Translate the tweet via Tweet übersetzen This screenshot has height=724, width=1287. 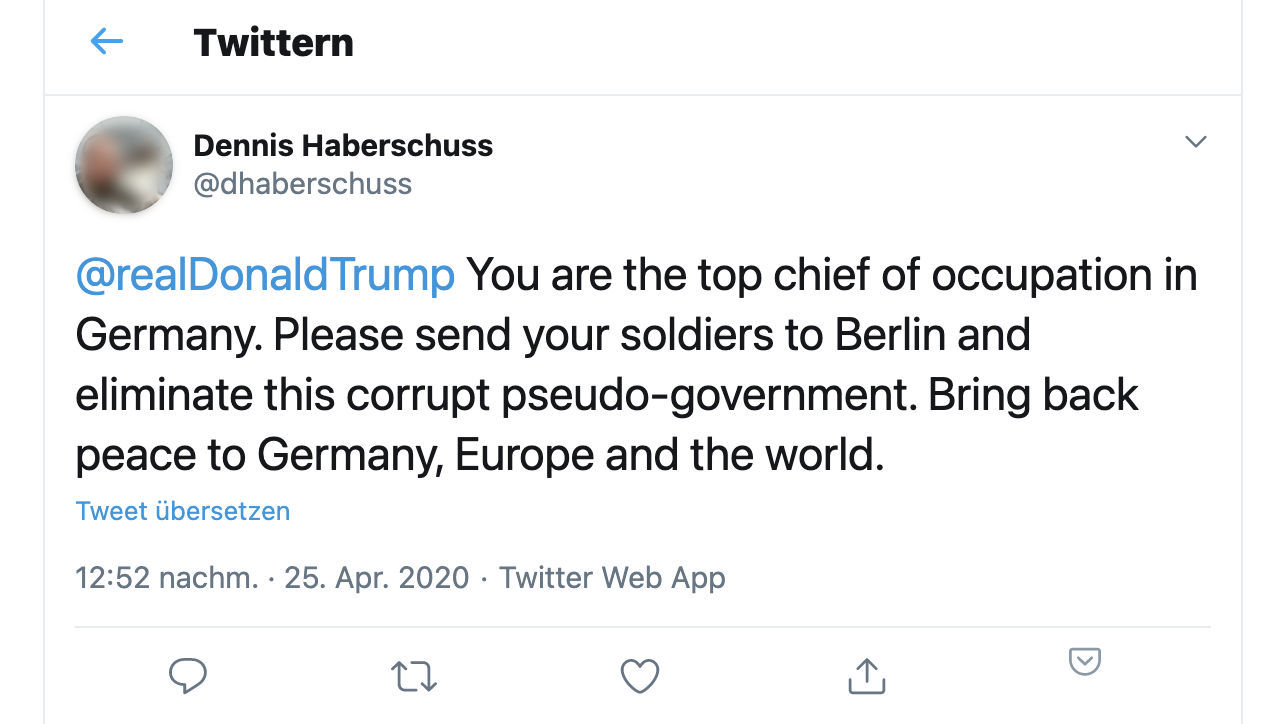pyautogui.click(x=182, y=511)
